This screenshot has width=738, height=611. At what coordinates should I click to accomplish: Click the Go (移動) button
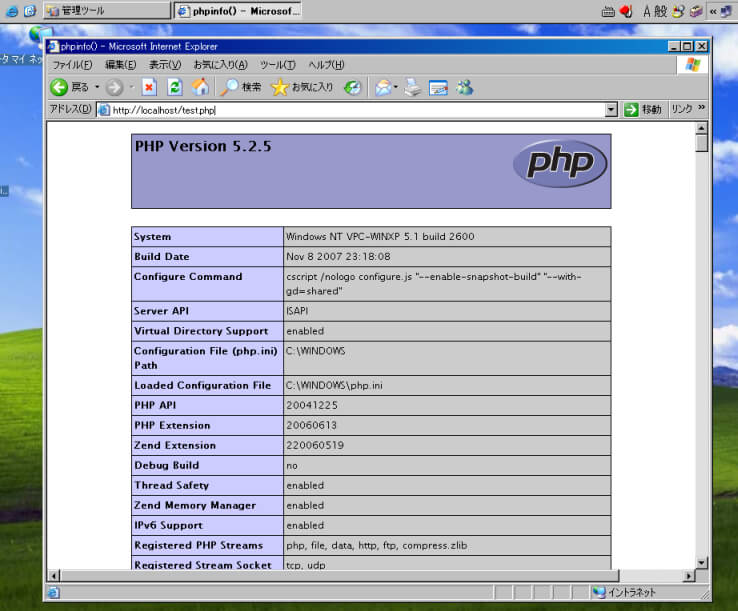pos(642,110)
